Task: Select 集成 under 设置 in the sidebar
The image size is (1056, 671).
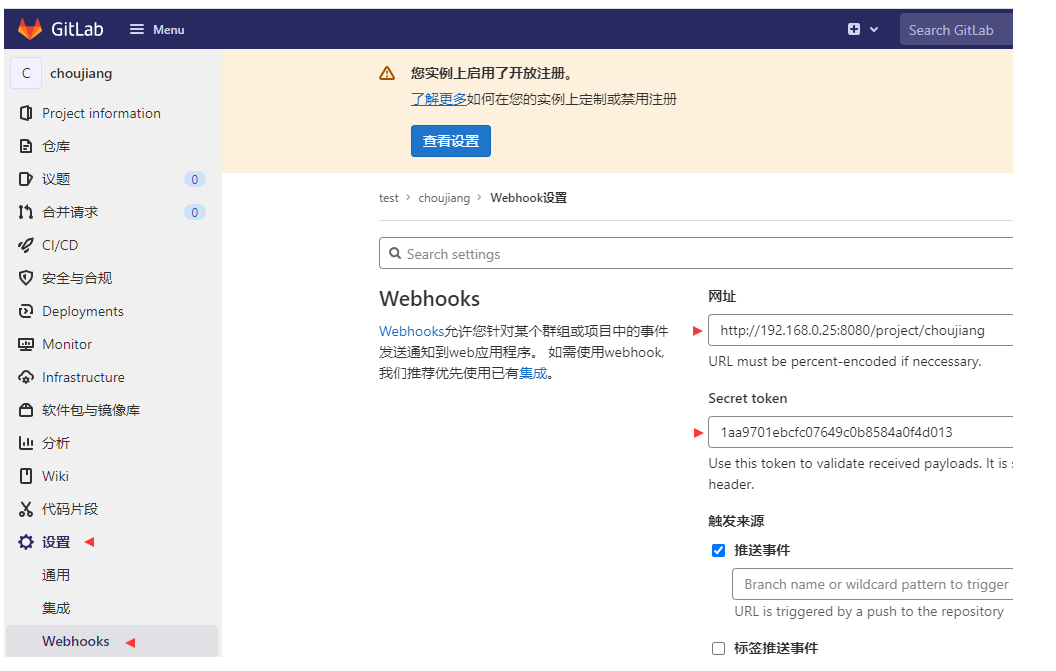Action: point(56,607)
